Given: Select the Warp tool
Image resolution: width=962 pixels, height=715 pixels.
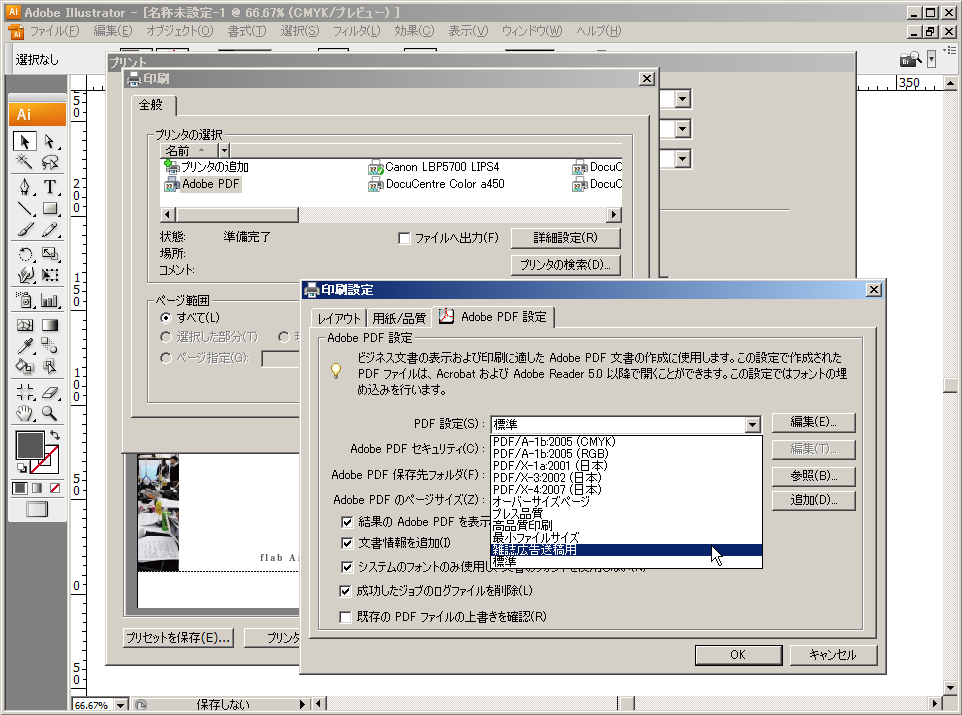Looking at the screenshot, I should coord(25,275).
